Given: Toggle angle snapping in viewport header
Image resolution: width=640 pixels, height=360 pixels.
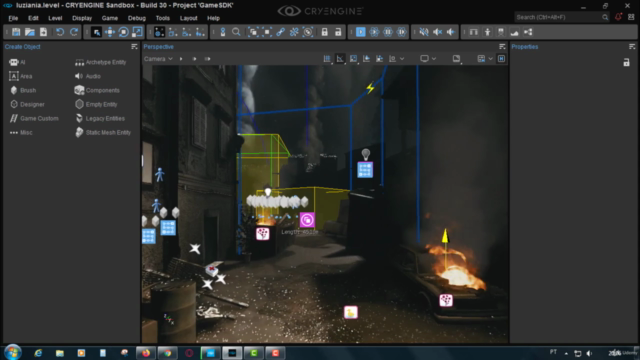Looking at the screenshot, I should (340, 59).
